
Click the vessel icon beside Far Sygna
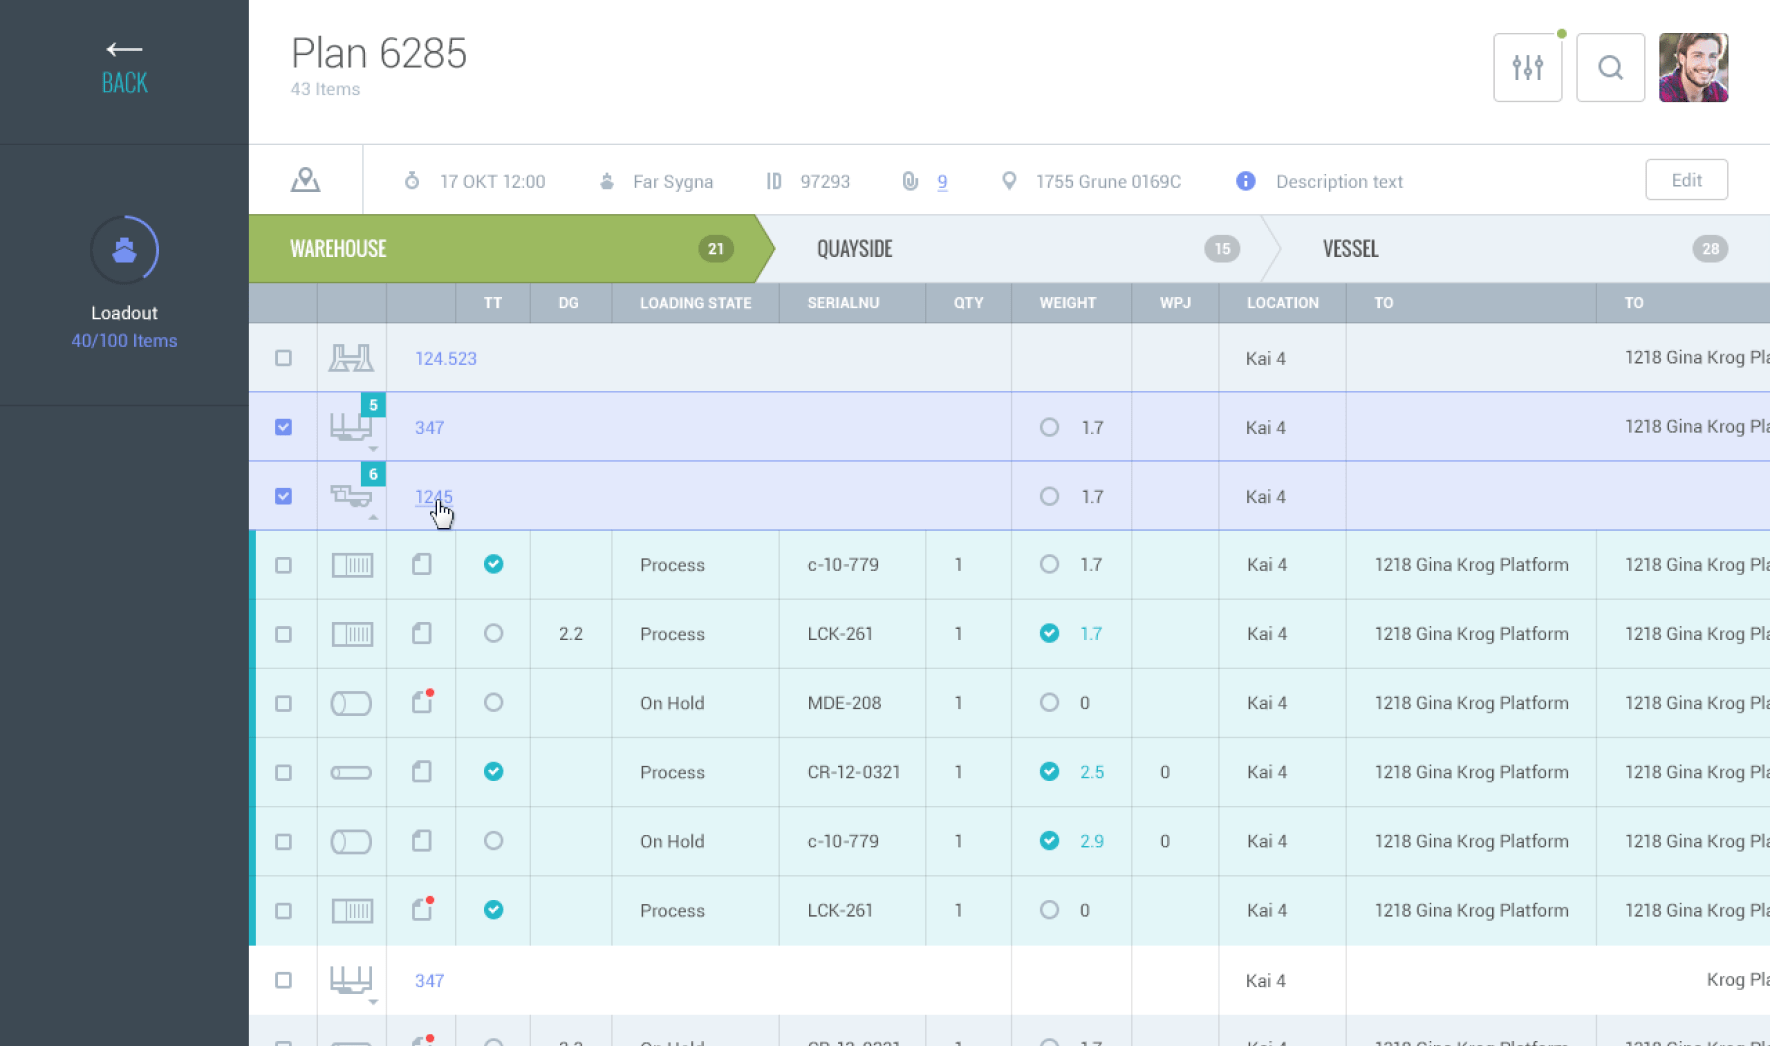click(606, 181)
